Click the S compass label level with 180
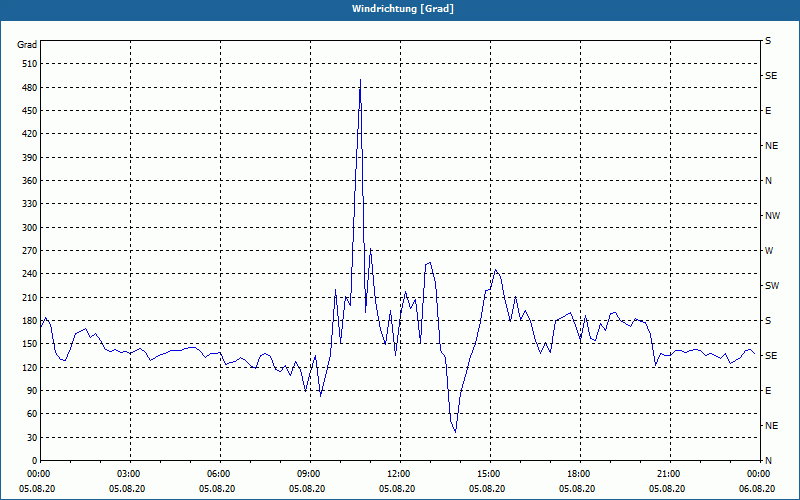This screenshot has width=800, height=500. 768,320
